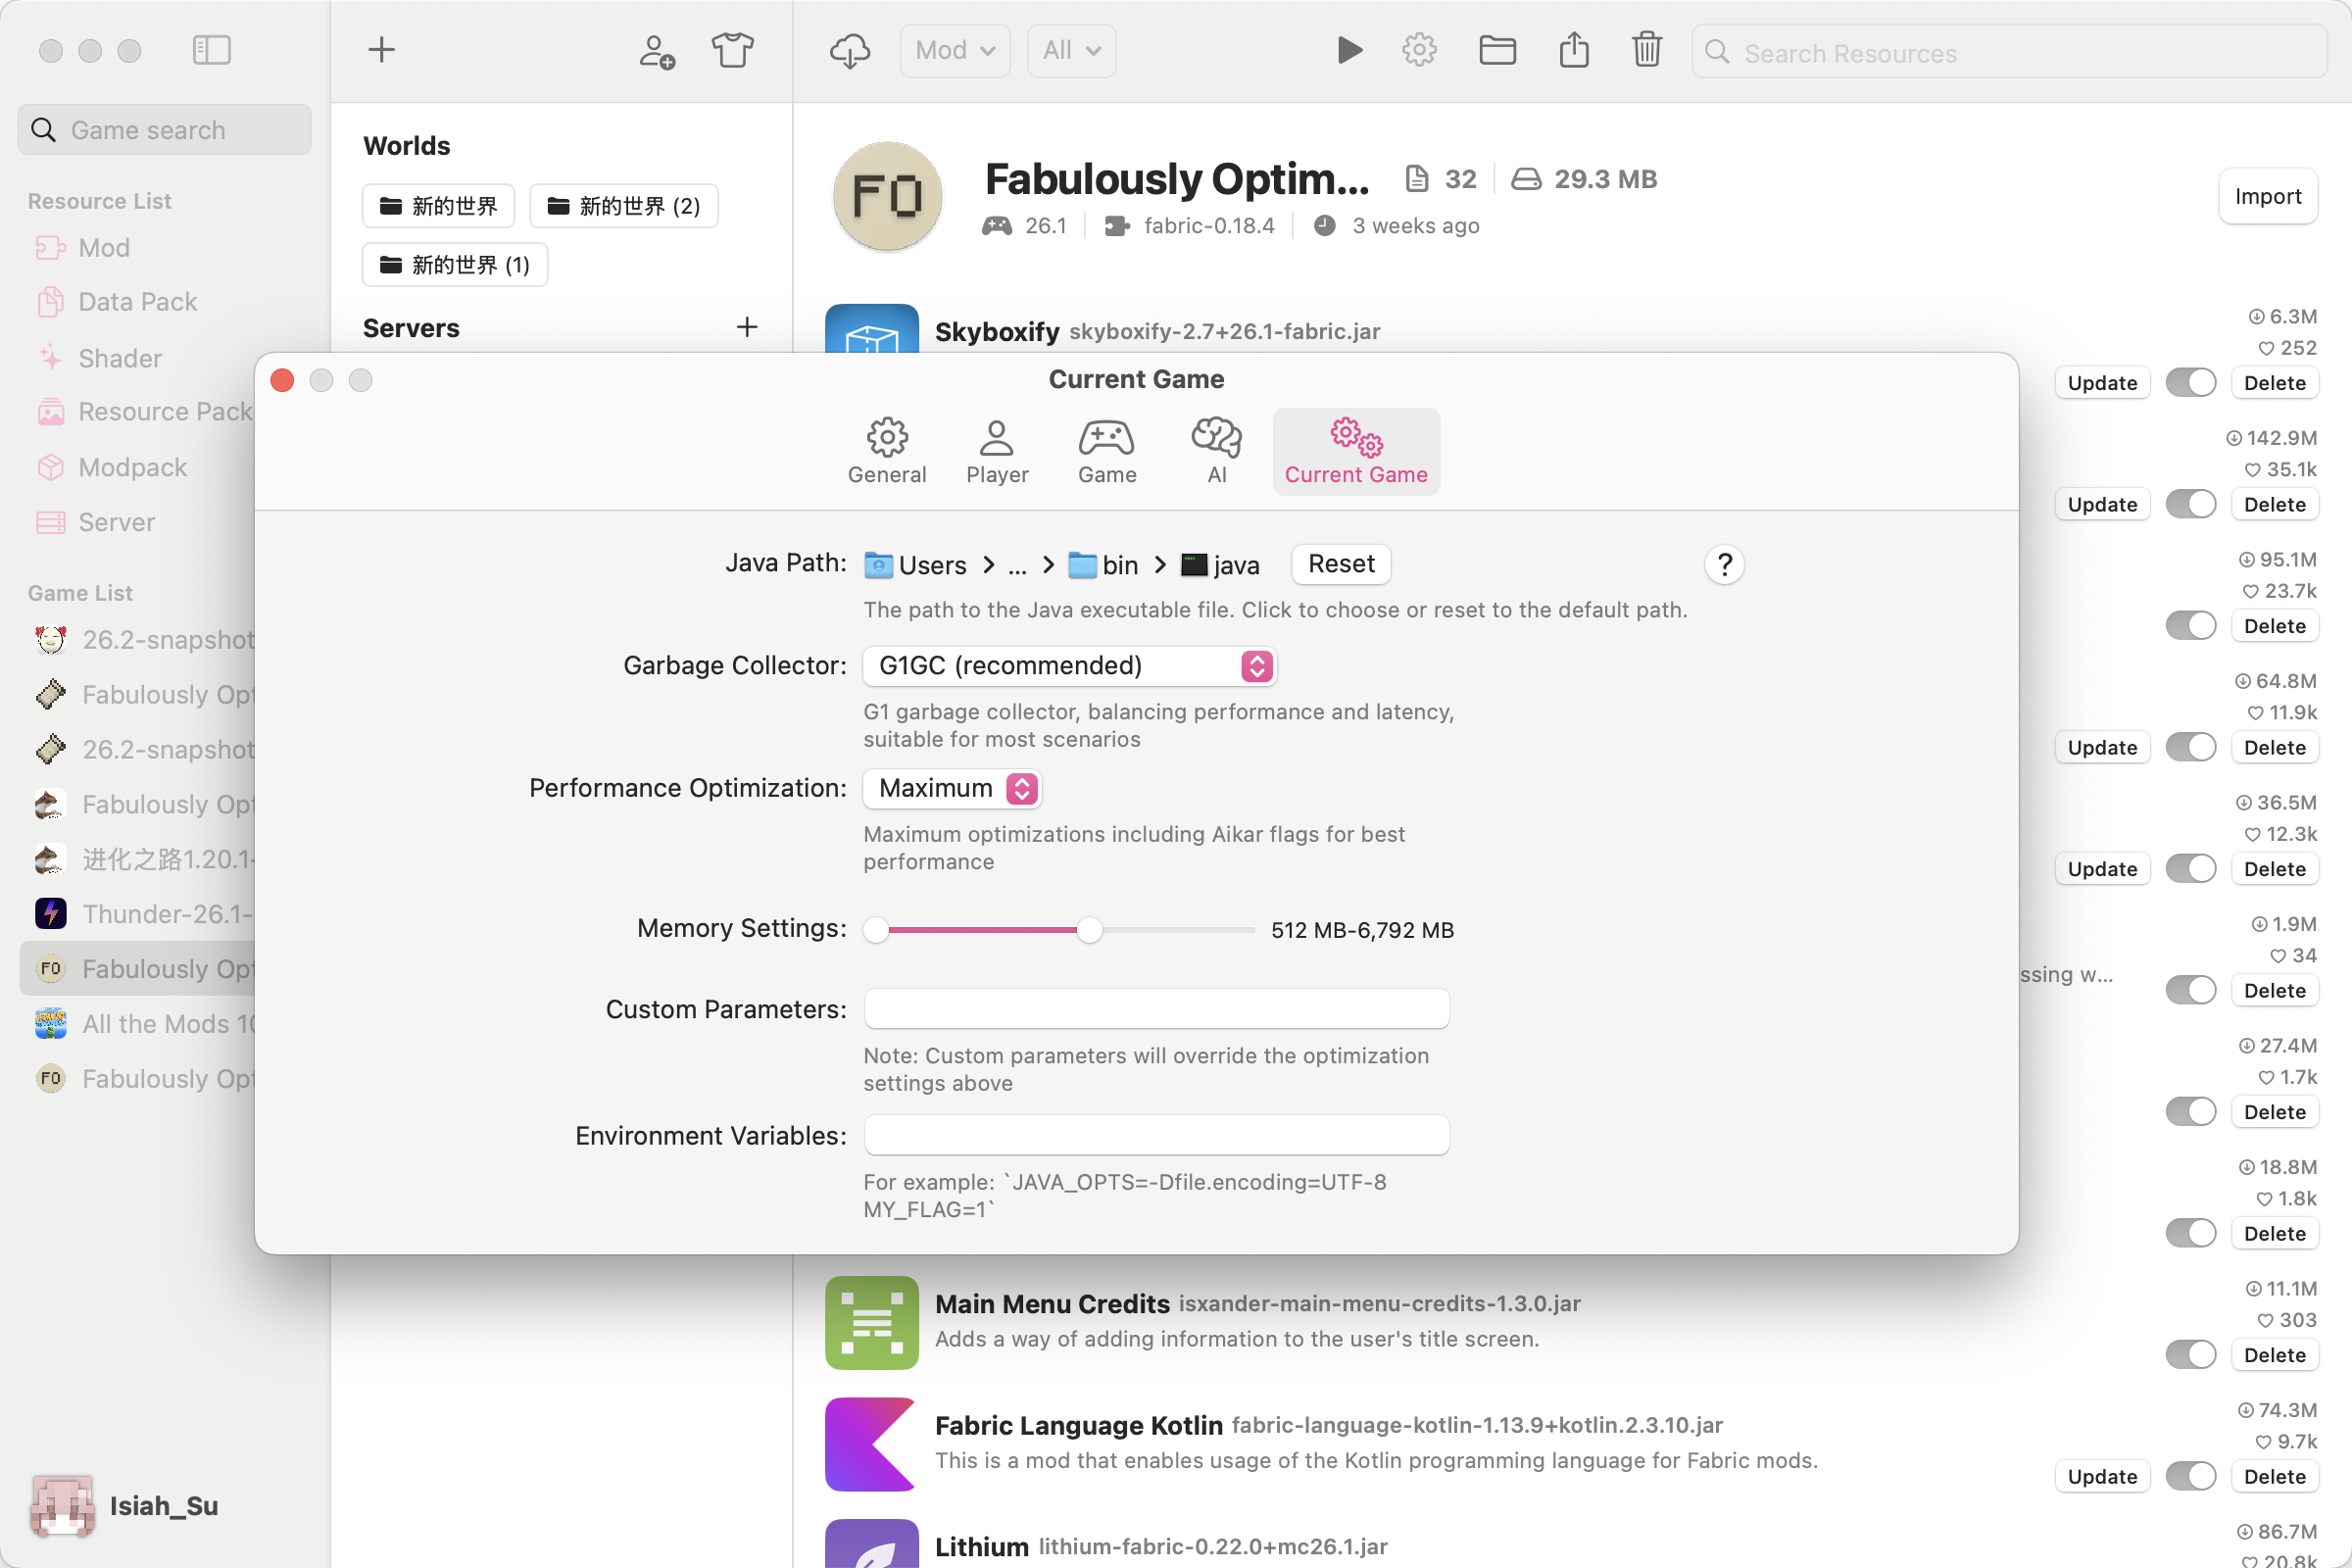Click the trash delete icon
The height and width of the screenshot is (1568, 2352).
pos(1647,50)
